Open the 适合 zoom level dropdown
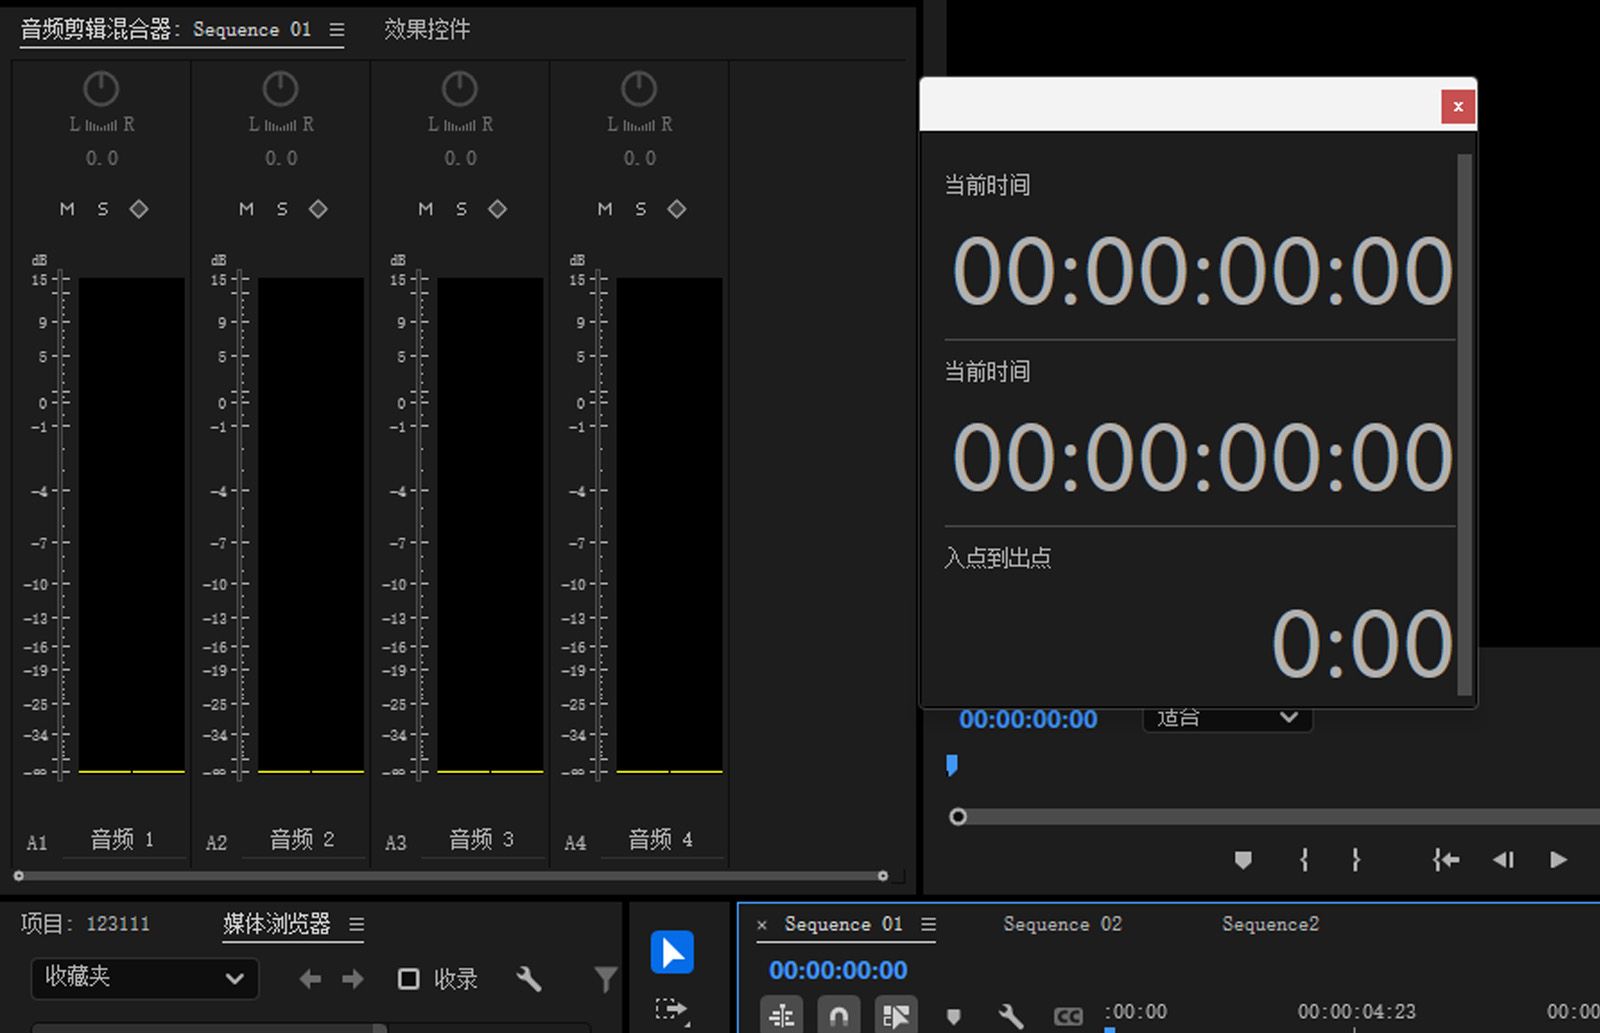This screenshot has height=1033, width=1600. click(x=1227, y=718)
